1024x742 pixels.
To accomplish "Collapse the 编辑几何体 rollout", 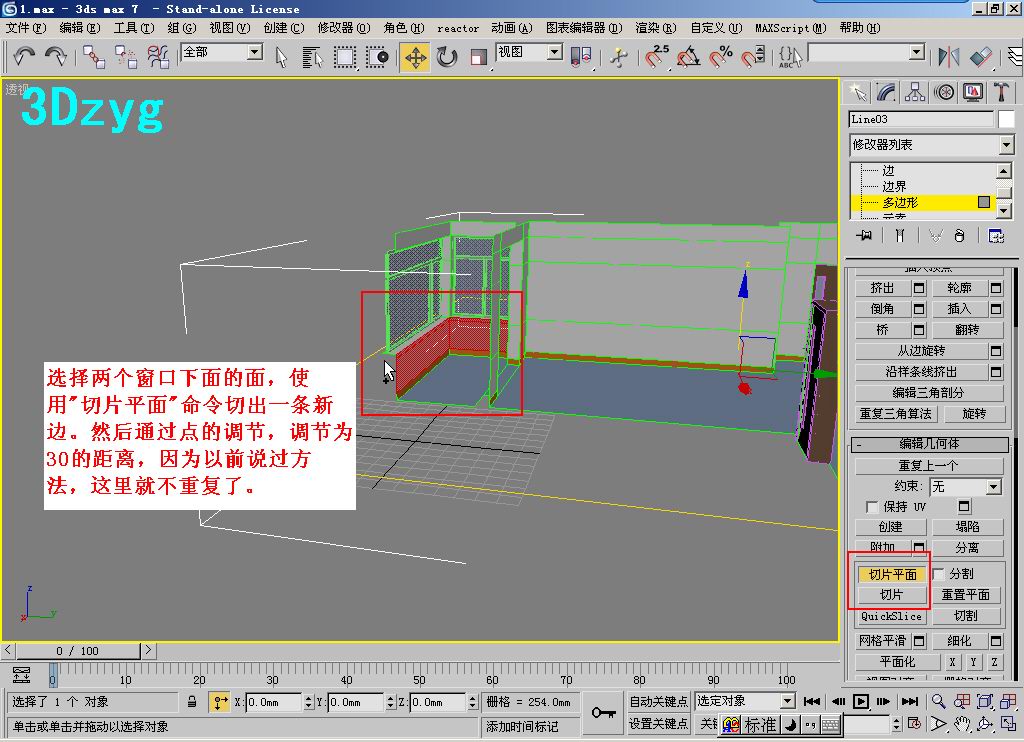I will (929, 444).
